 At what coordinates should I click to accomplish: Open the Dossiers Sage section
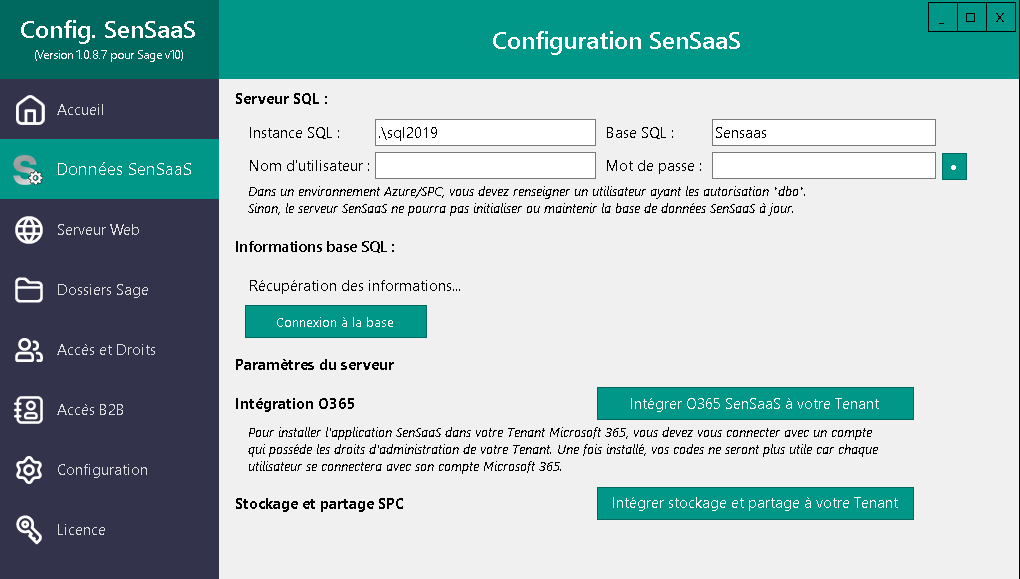(x=100, y=289)
